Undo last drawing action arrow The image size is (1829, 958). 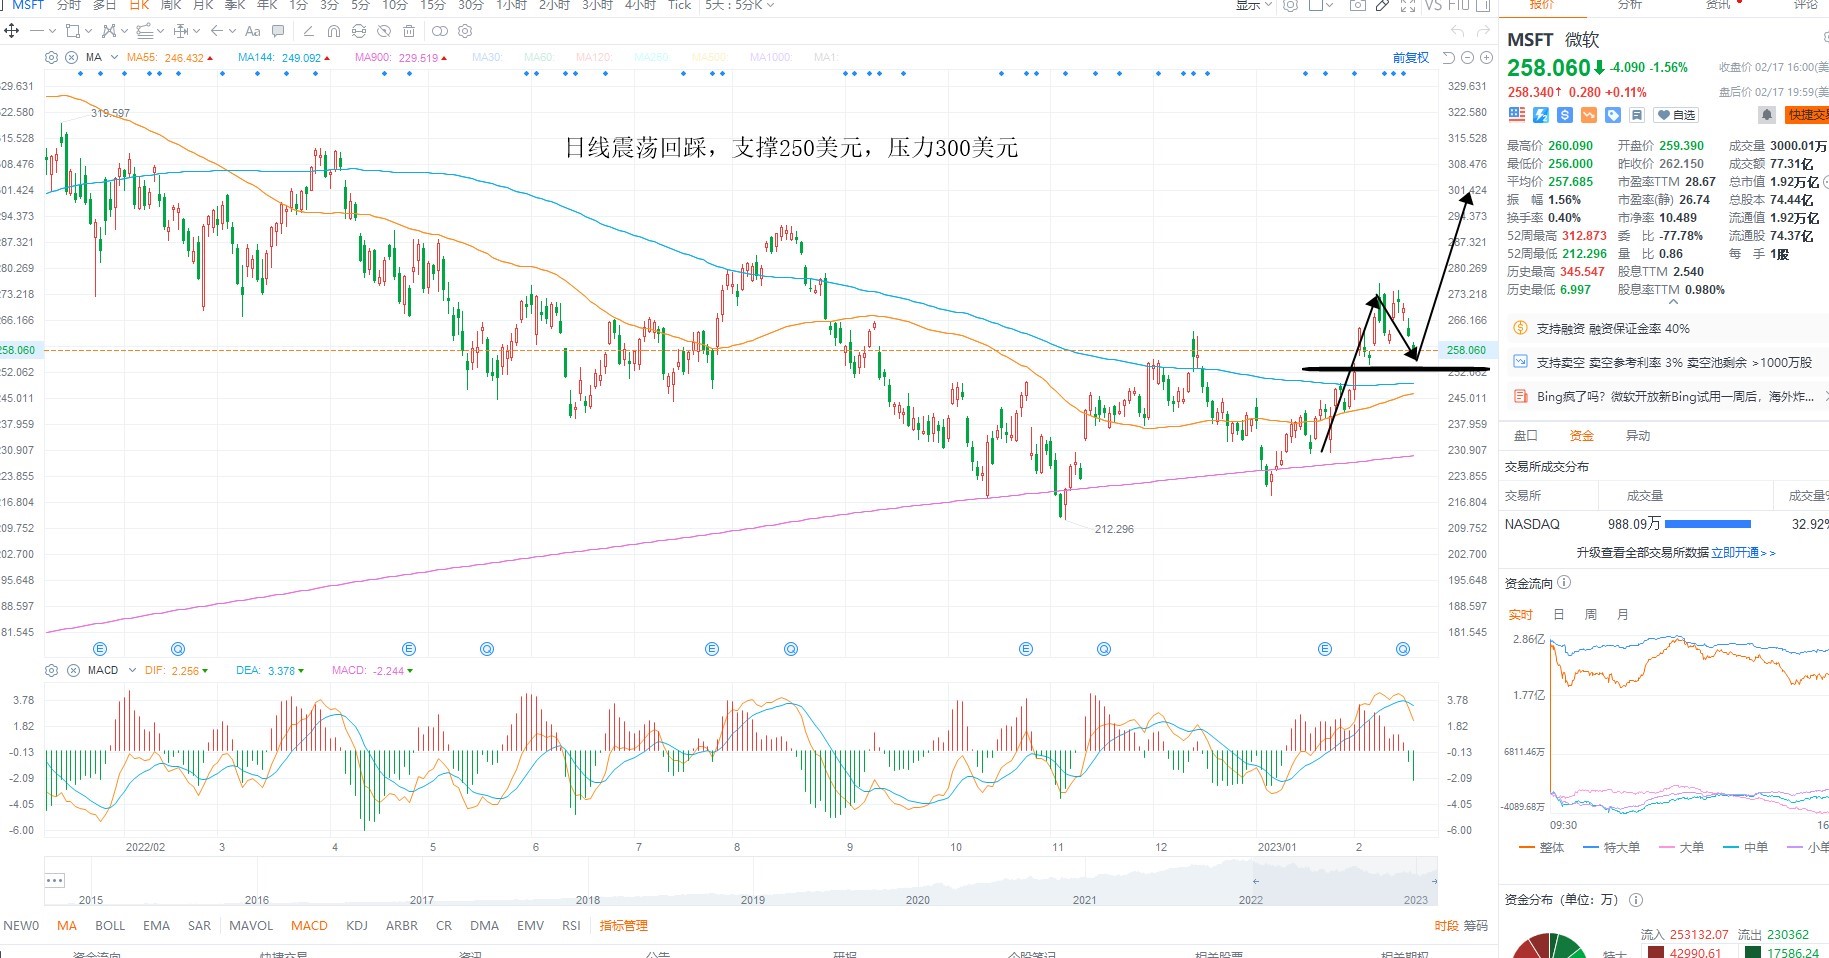1458,31
